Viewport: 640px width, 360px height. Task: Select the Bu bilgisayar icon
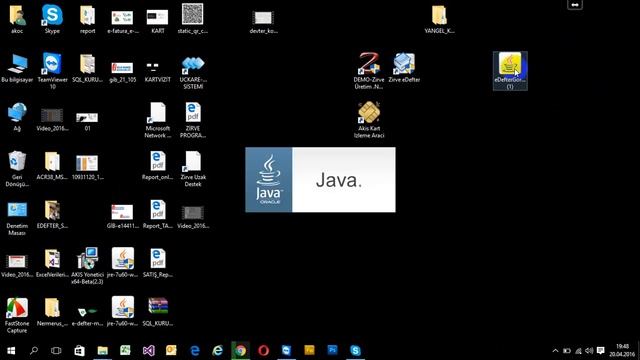(17, 68)
